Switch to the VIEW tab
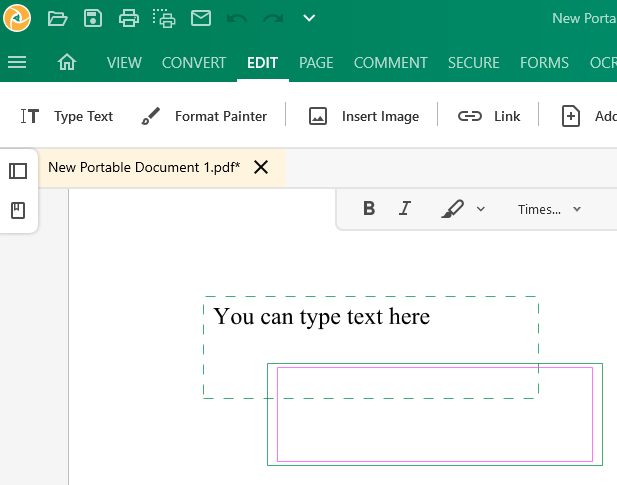The width and height of the screenshot is (617, 485). coord(124,63)
